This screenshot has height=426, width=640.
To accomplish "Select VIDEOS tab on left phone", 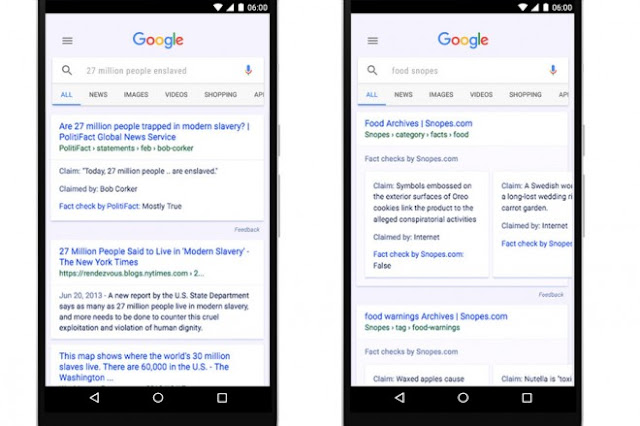I will point(176,95).
